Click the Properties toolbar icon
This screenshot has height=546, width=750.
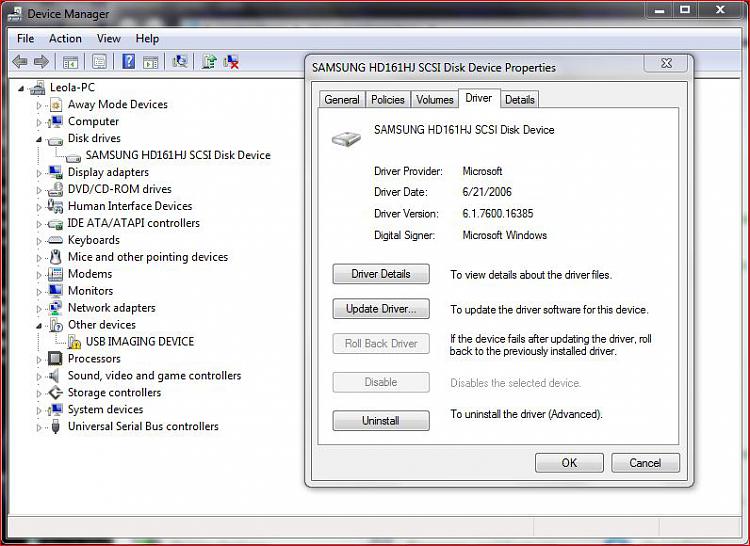point(99,62)
